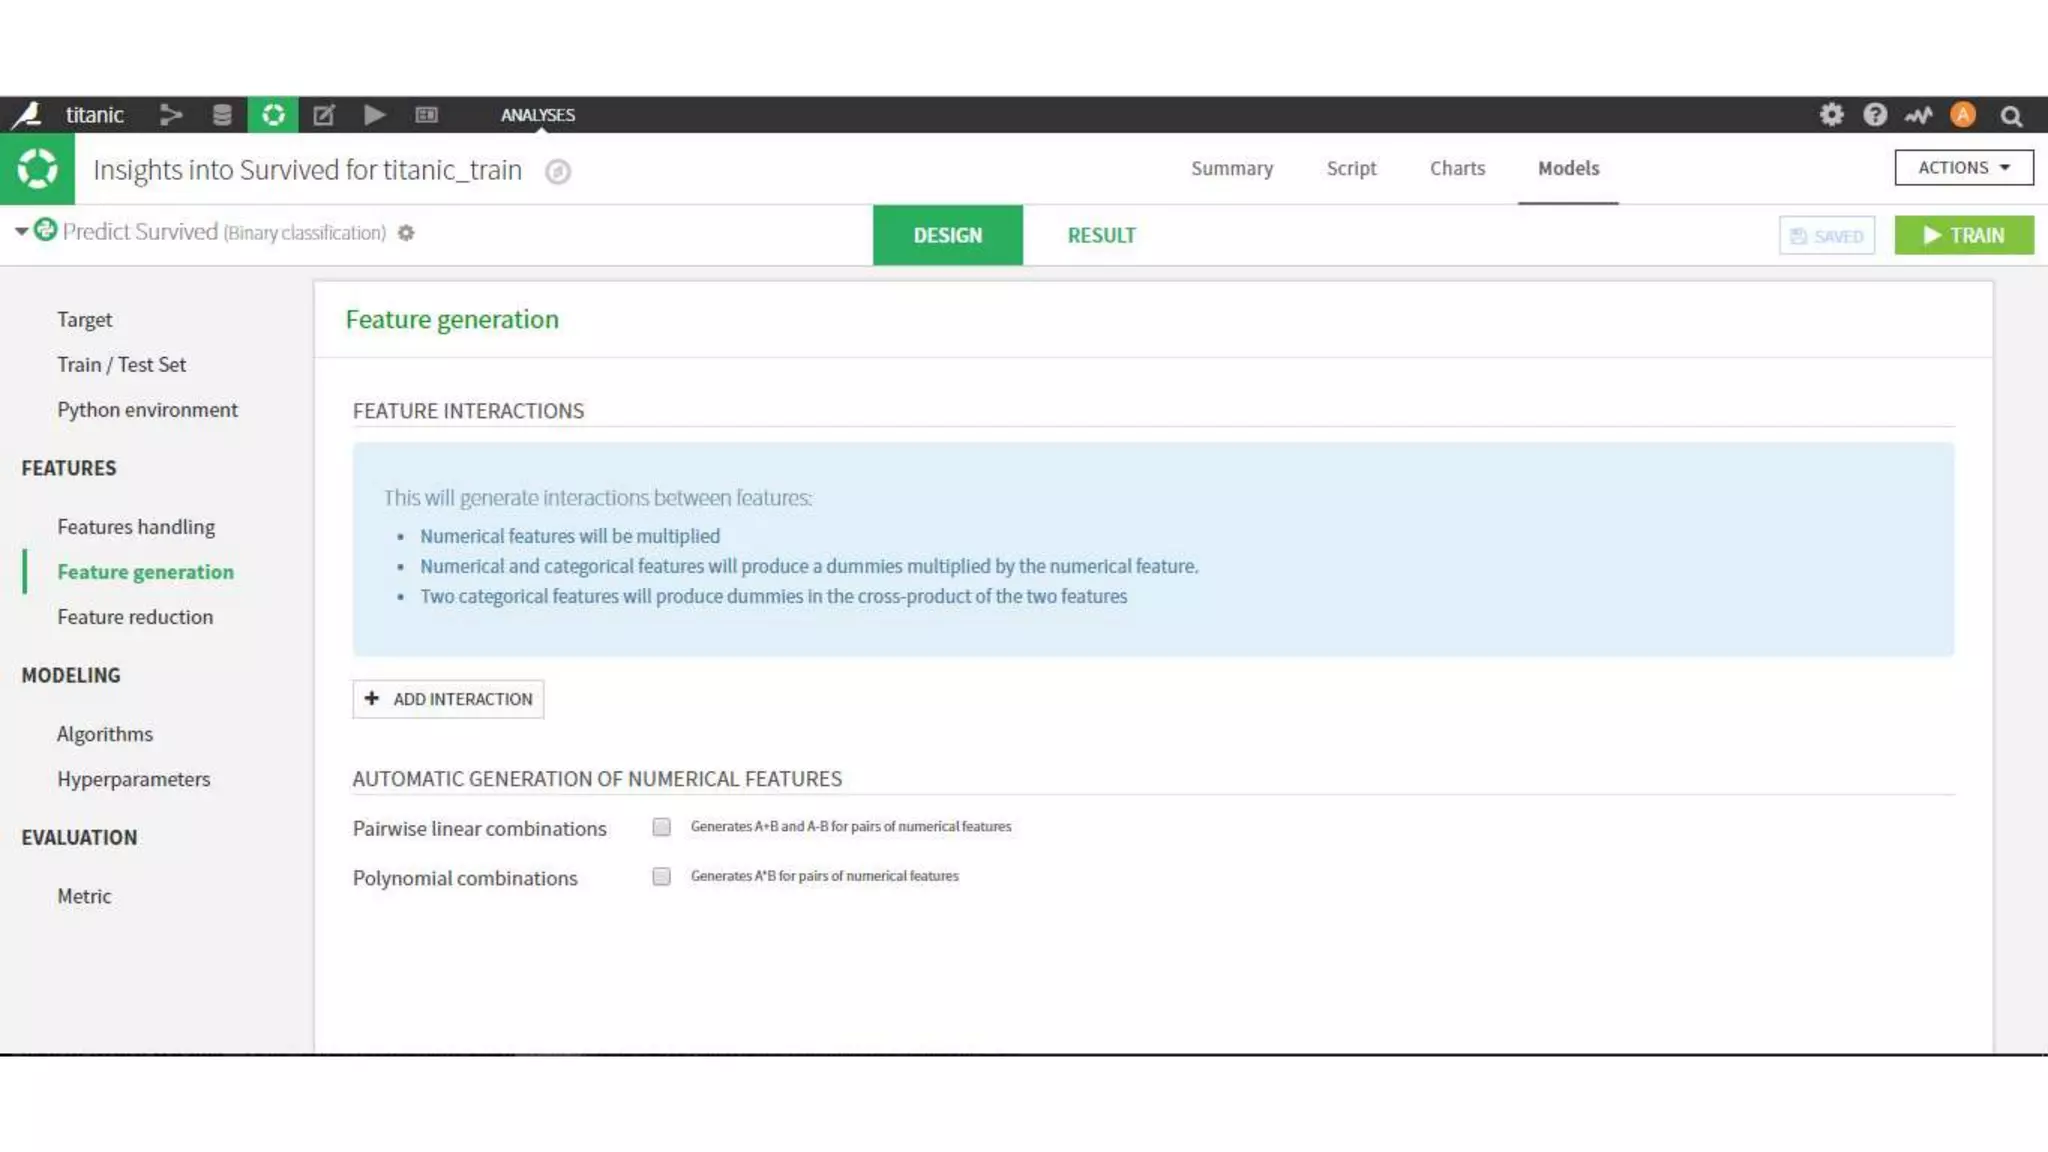
Task: Click the green TRAIN button
Action: (x=1963, y=236)
